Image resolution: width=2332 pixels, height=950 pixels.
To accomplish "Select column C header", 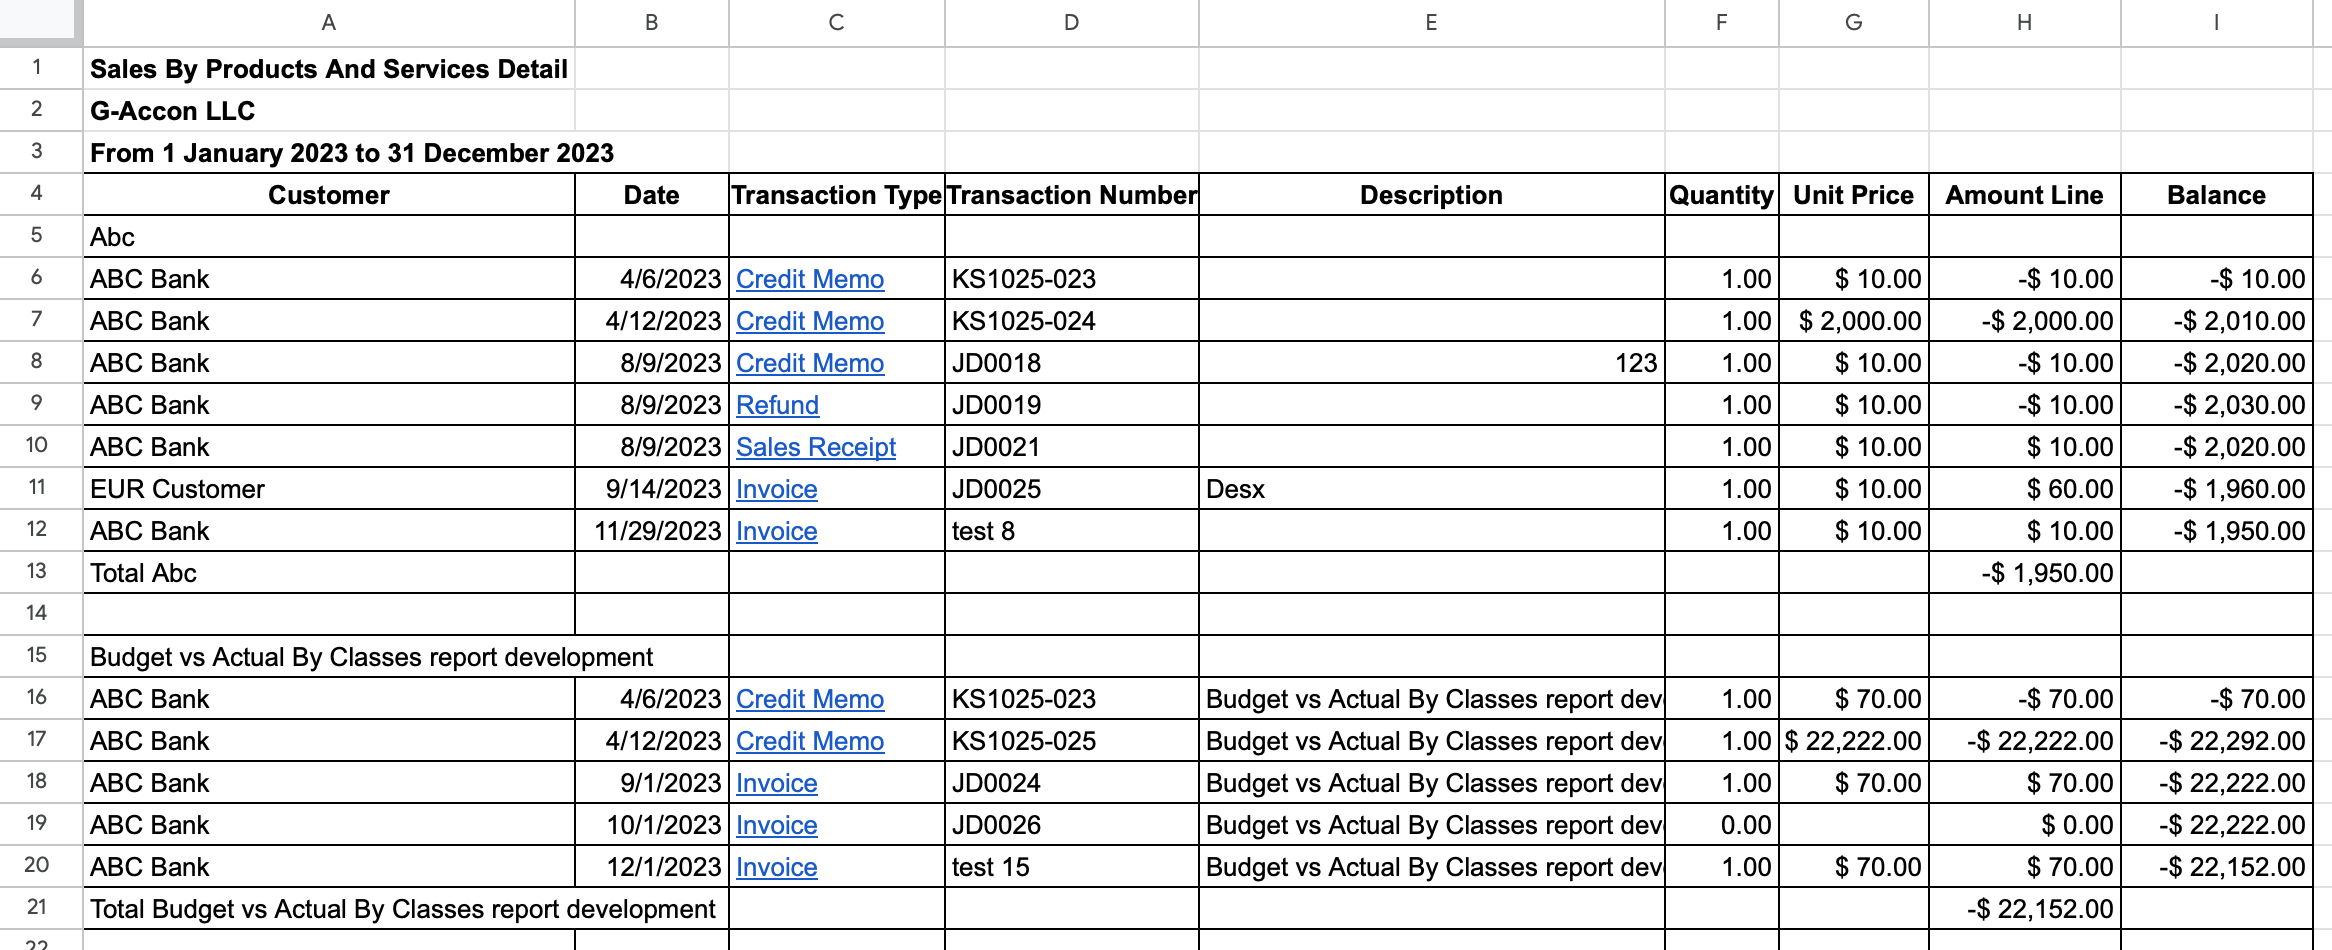I will coord(837,22).
